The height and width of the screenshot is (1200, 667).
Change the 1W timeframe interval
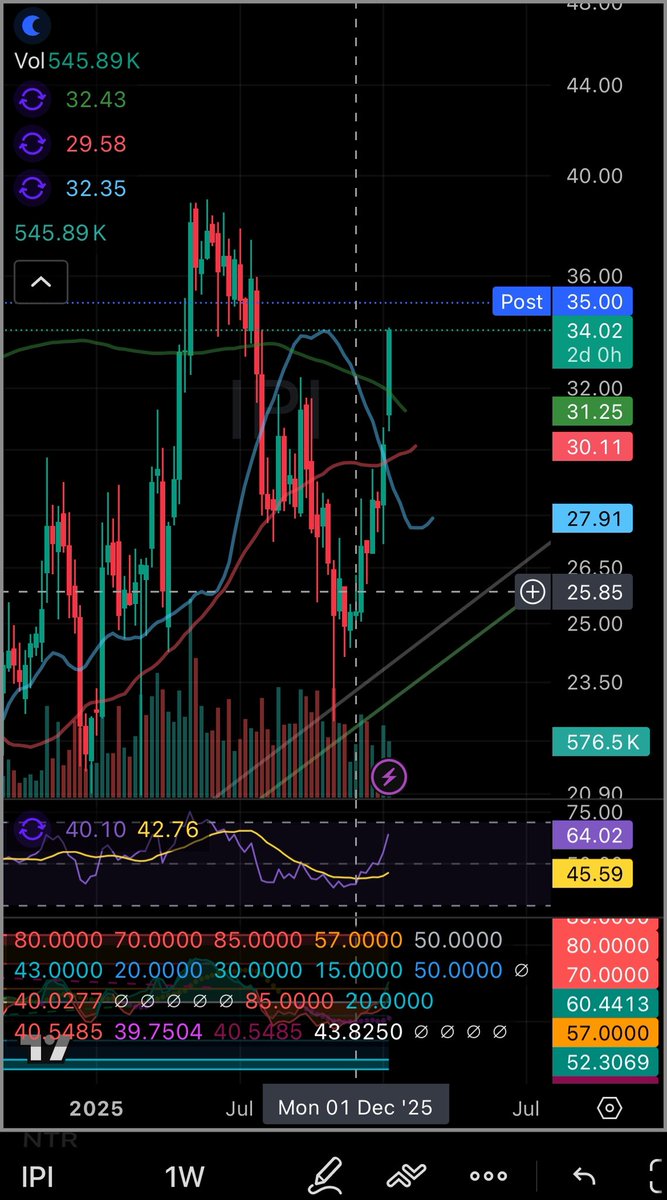(x=184, y=1176)
